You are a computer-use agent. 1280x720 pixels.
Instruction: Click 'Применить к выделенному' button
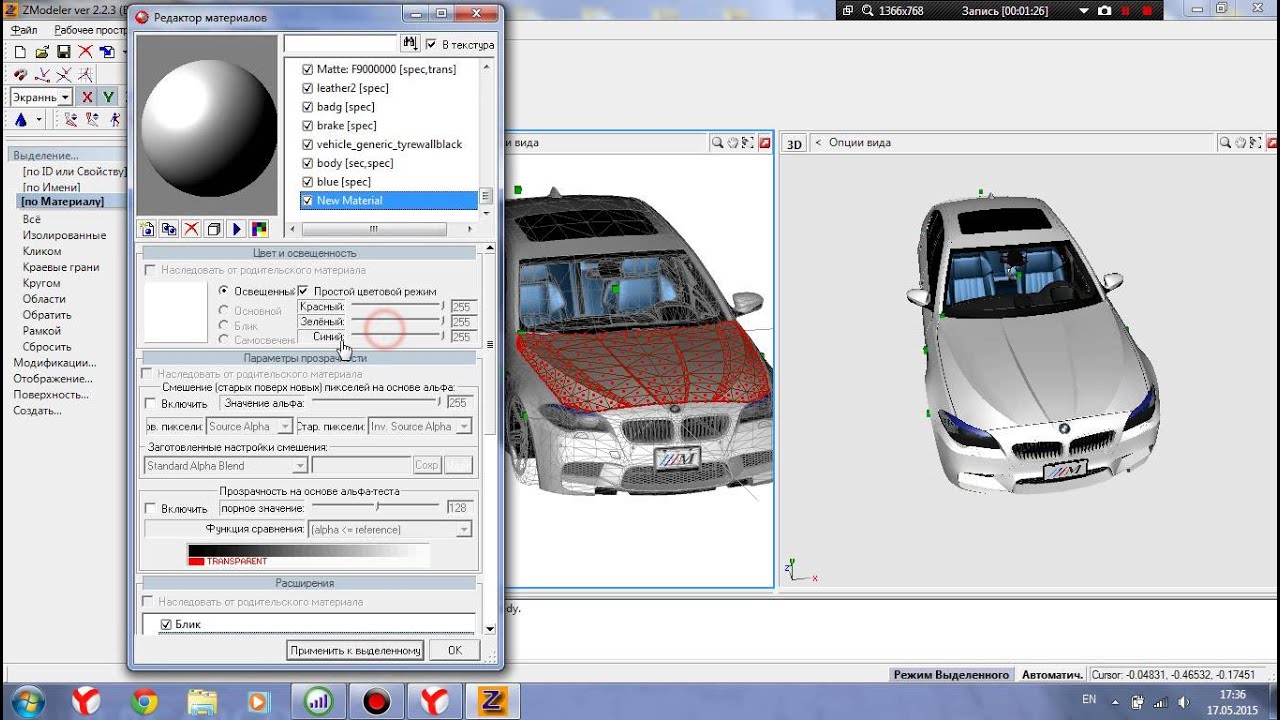[x=356, y=650]
